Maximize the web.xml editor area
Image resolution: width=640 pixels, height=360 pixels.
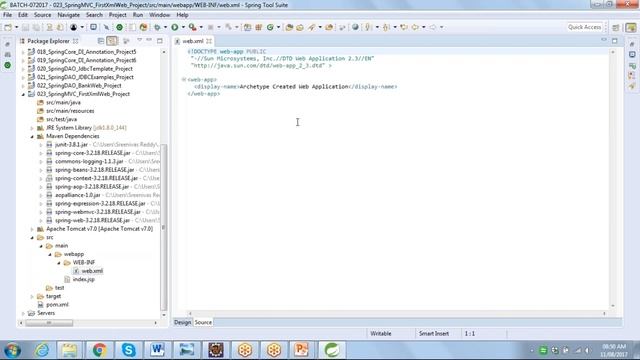tap(614, 40)
